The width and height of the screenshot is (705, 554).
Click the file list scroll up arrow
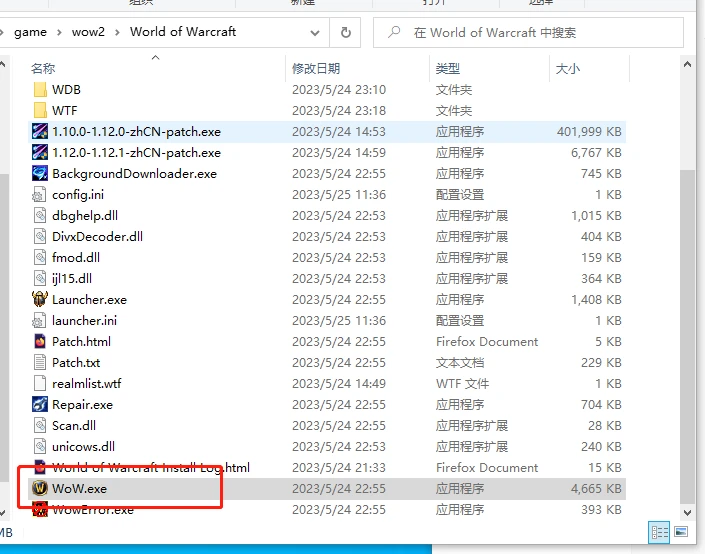pos(687,65)
